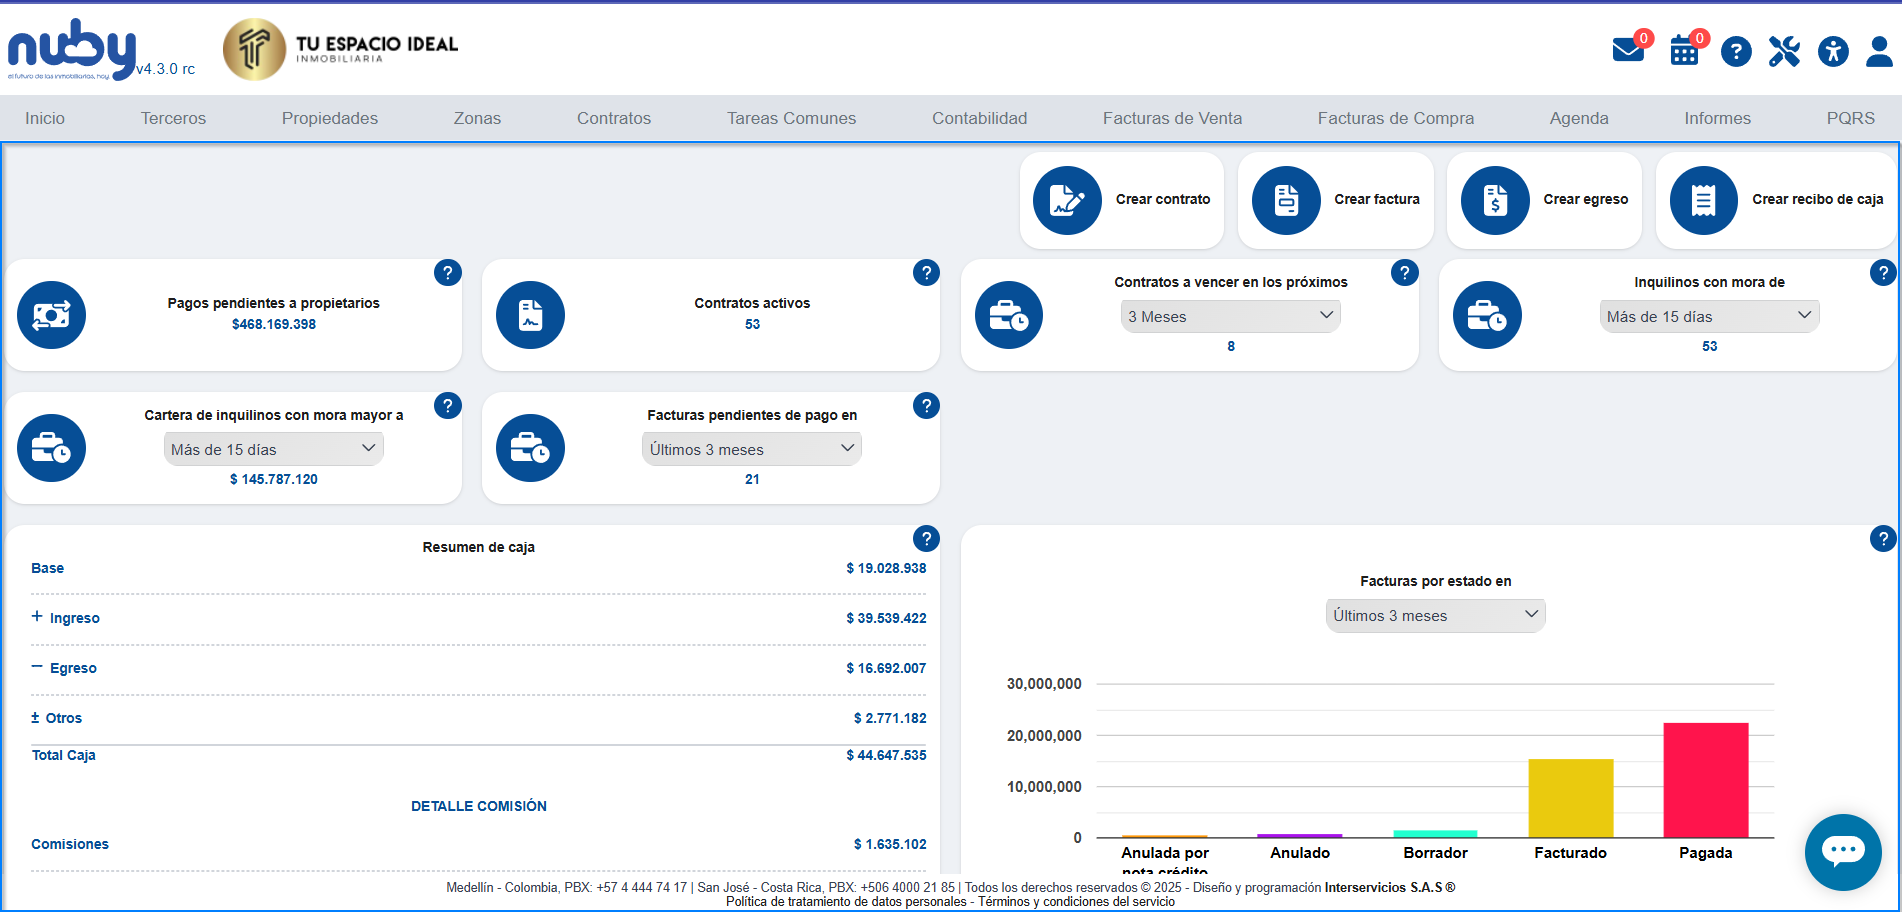Click help icon on Contratos activos card

[926, 273]
